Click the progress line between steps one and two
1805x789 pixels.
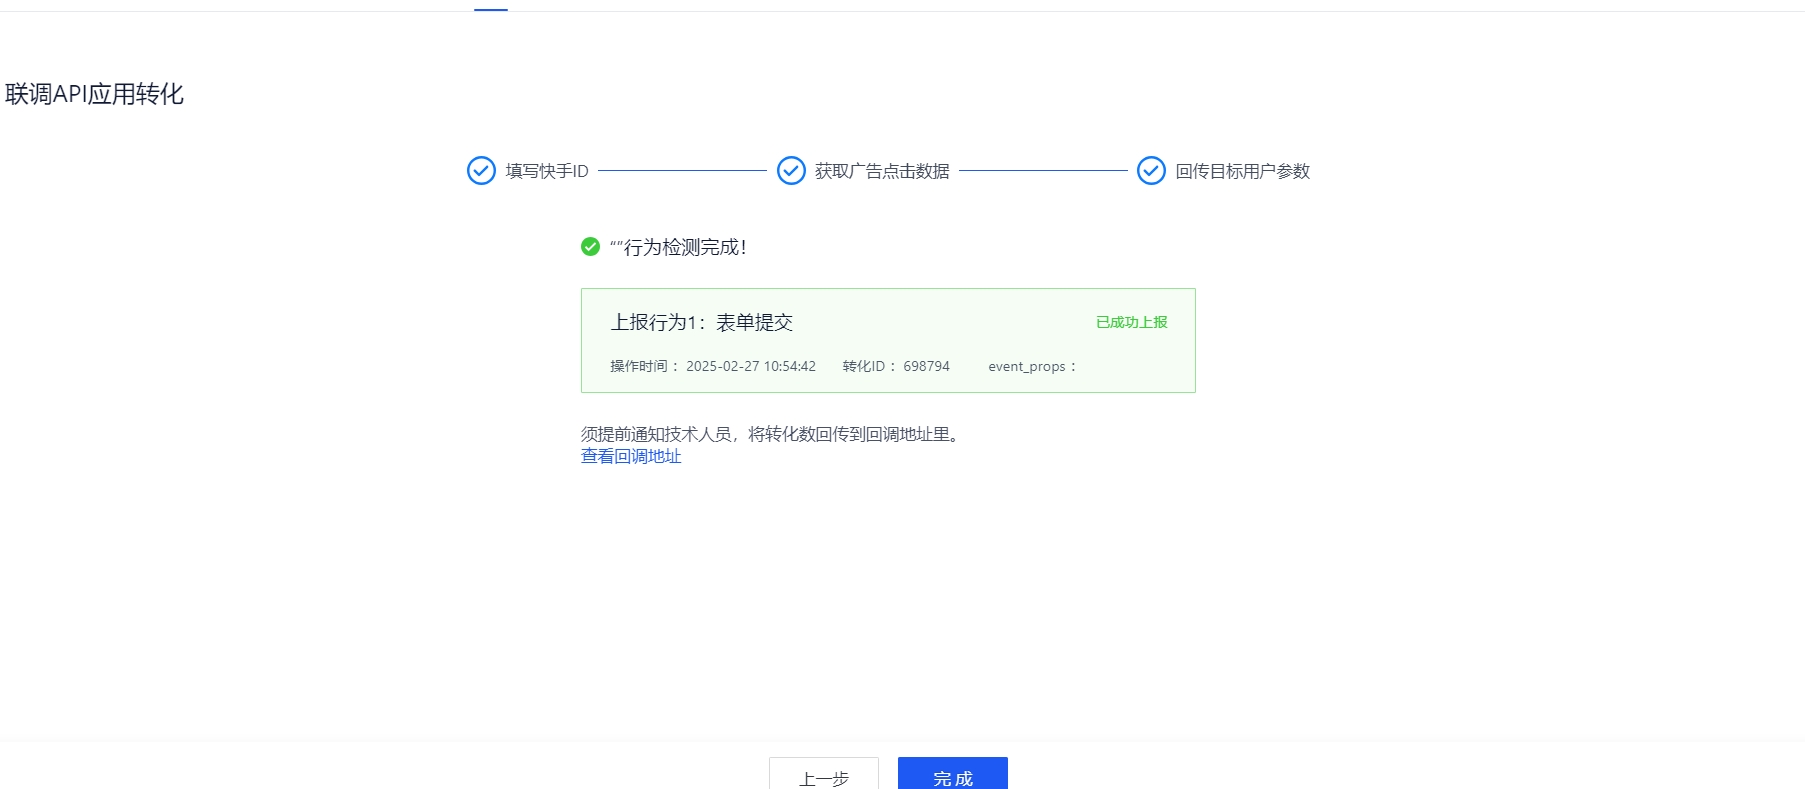point(682,171)
